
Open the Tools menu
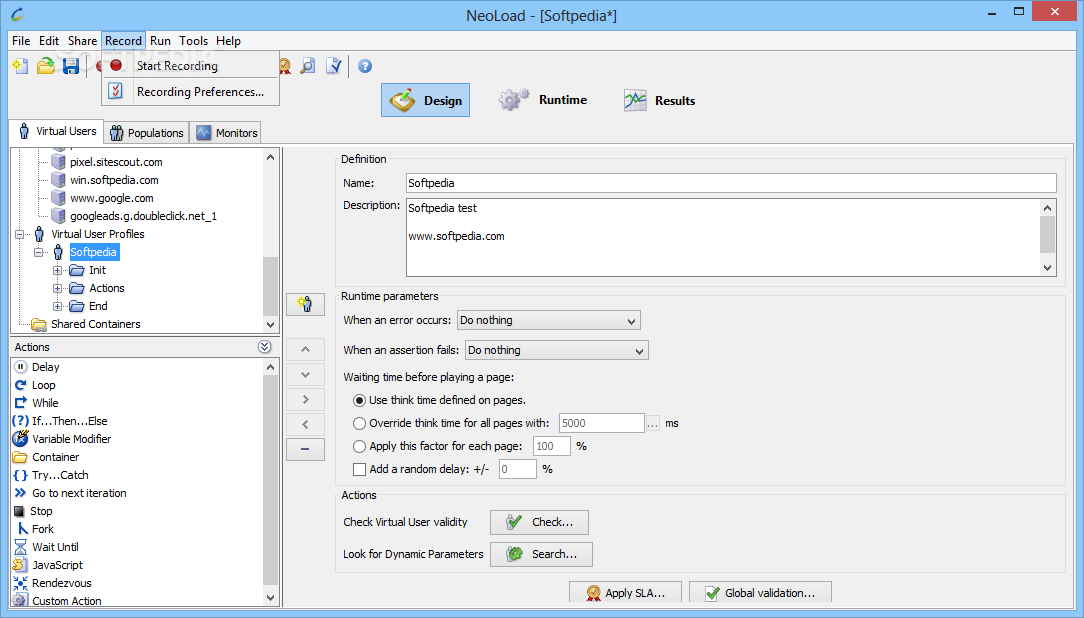[x=194, y=41]
